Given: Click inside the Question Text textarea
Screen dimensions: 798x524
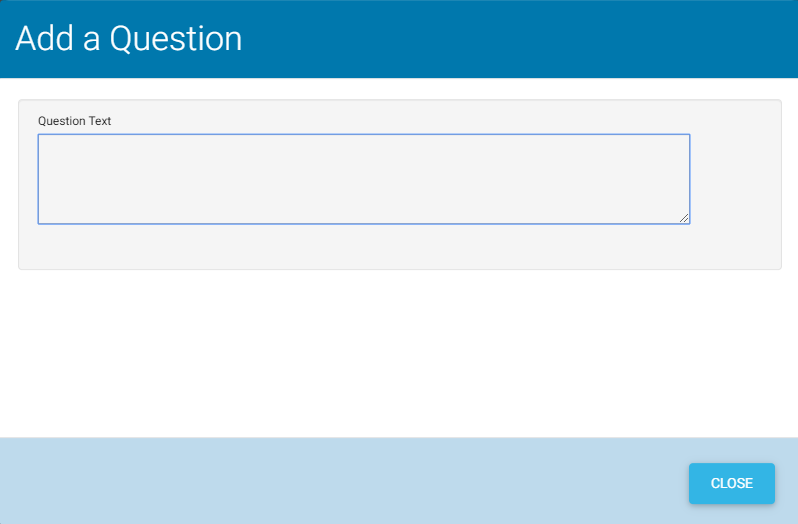Looking at the screenshot, I should point(363,178).
